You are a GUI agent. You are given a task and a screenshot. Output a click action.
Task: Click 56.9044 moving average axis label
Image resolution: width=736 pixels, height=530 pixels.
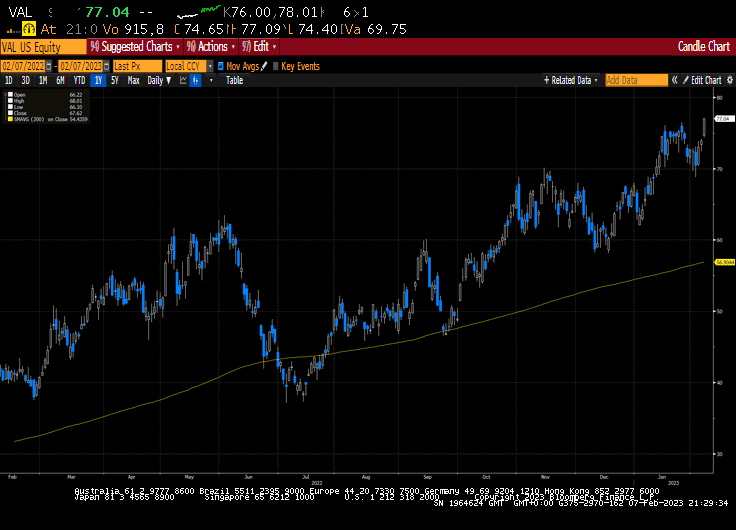[x=725, y=262]
